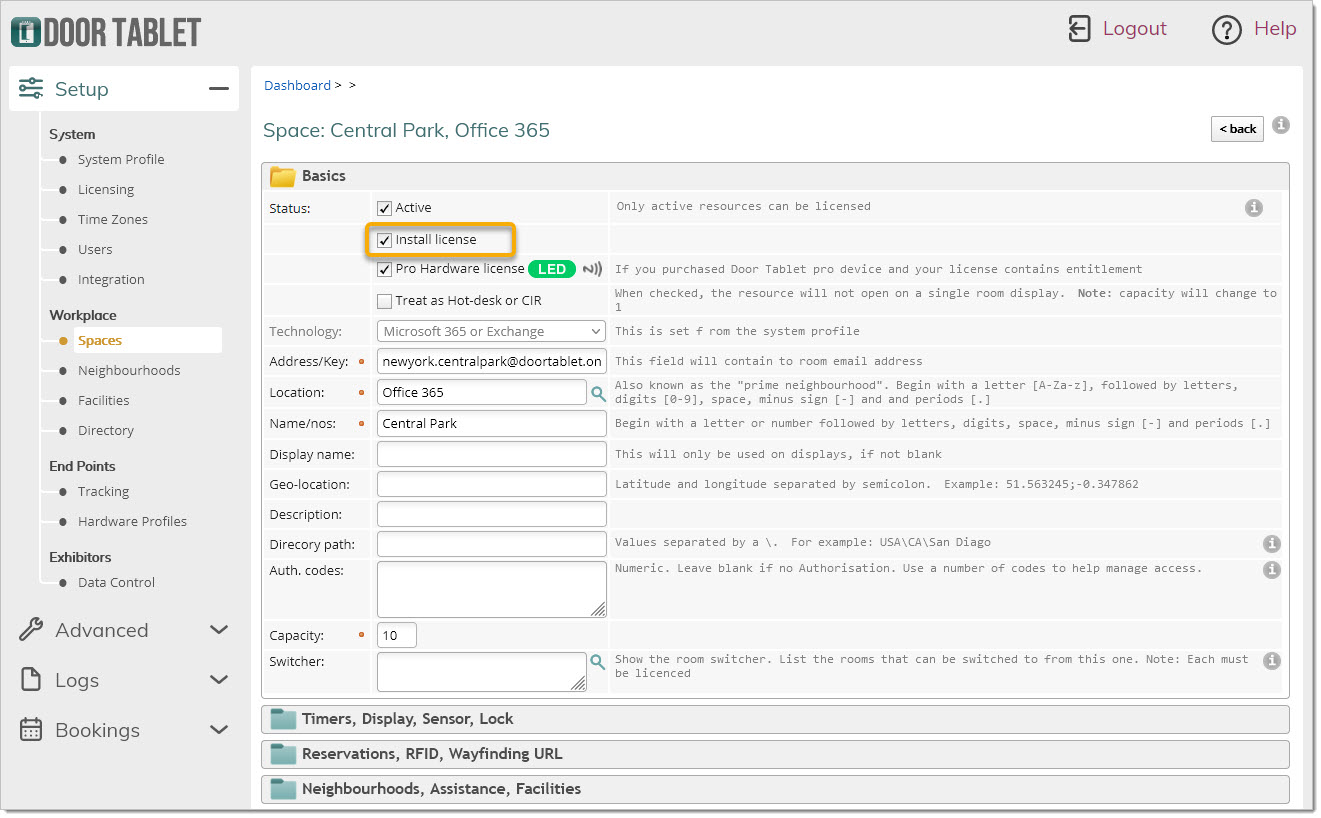Click the Advanced wrench icon

click(x=31, y=630)
